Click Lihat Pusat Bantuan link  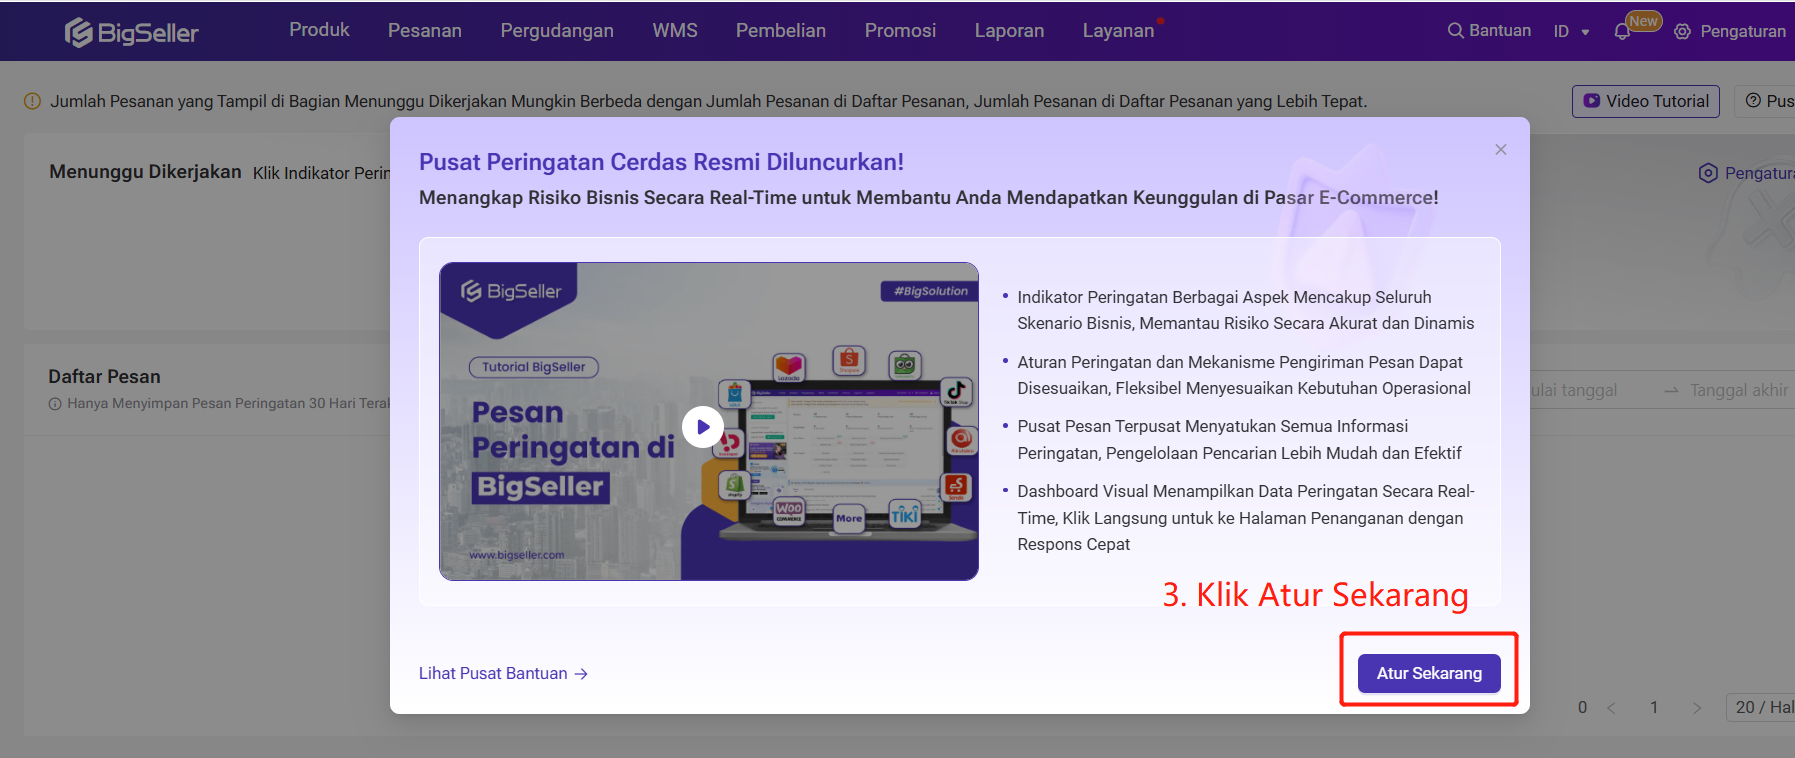[503, 674]
